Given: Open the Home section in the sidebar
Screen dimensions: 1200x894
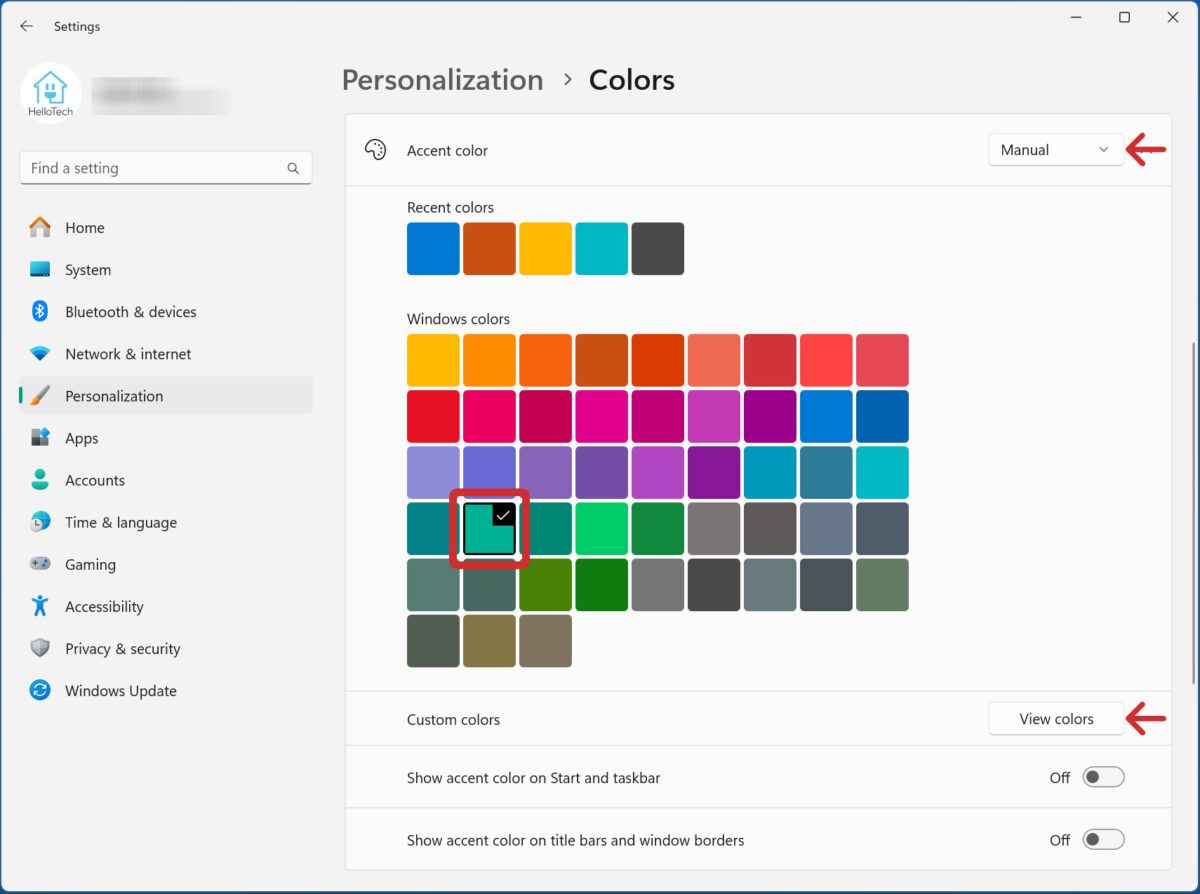Looking at the screenshot, I should pos(85,227).
